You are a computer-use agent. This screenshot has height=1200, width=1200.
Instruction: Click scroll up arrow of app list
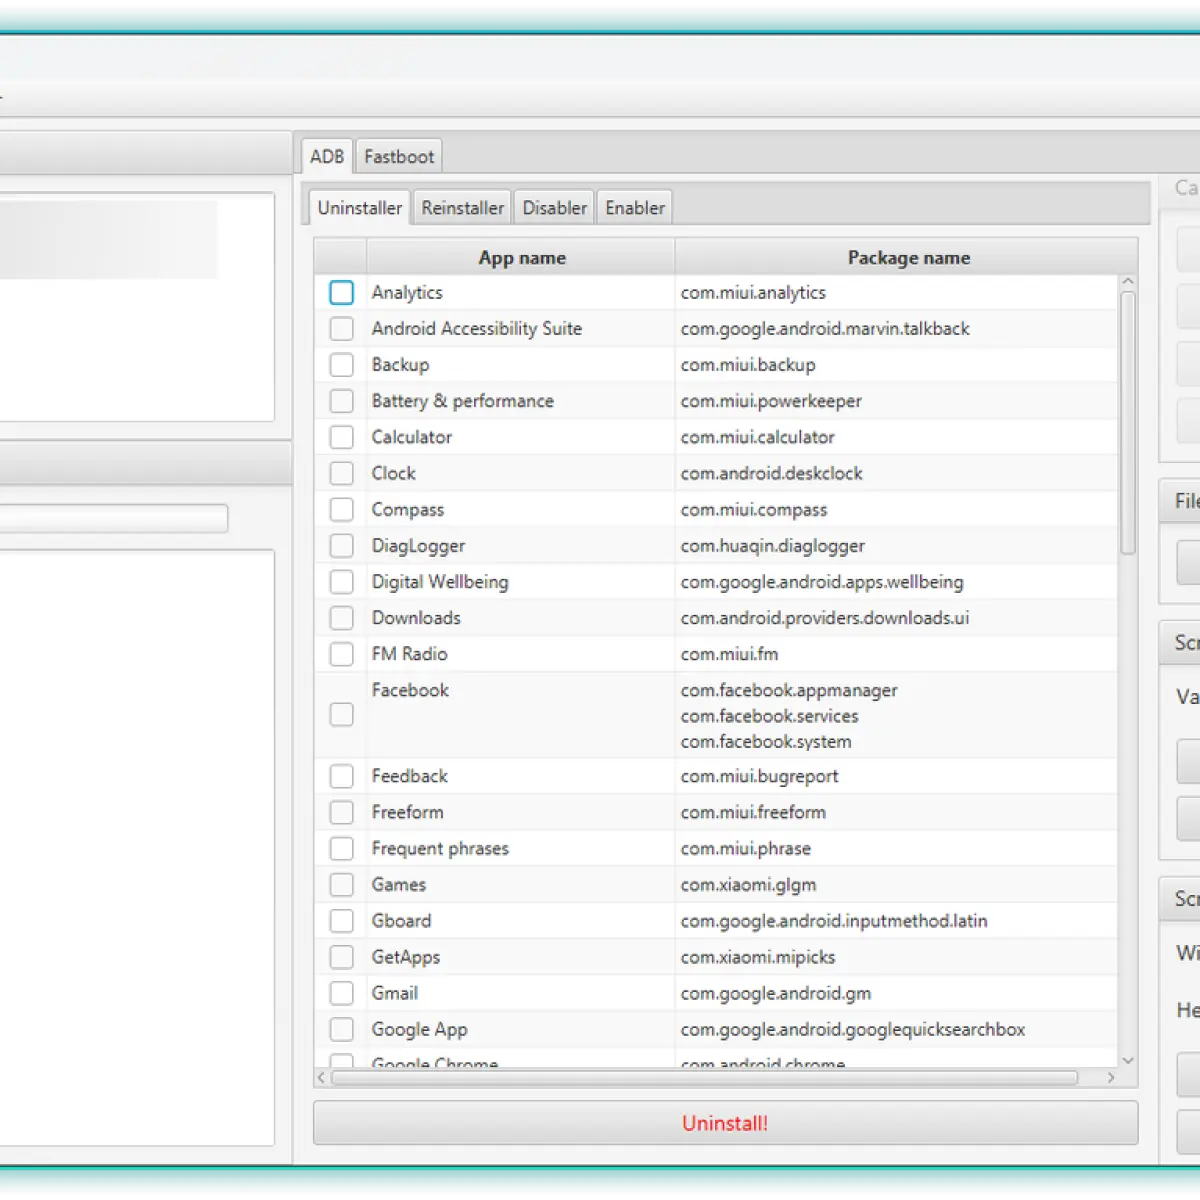coord(1128,283)
